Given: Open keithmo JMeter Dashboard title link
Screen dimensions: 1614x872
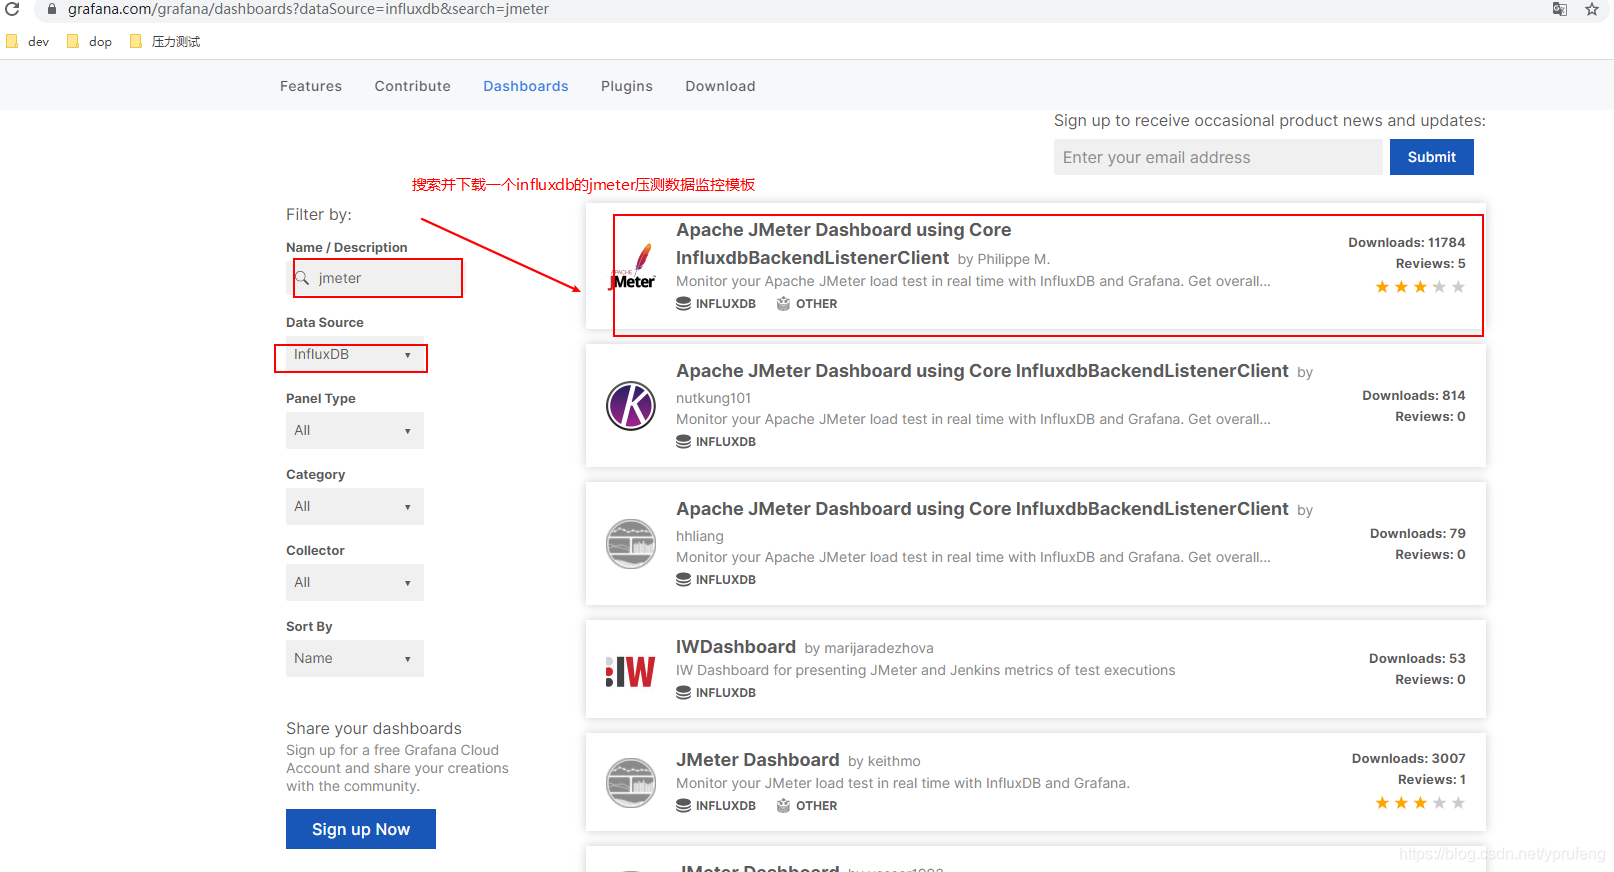Looking at the screenshot, I should click(x=758, y=760).
